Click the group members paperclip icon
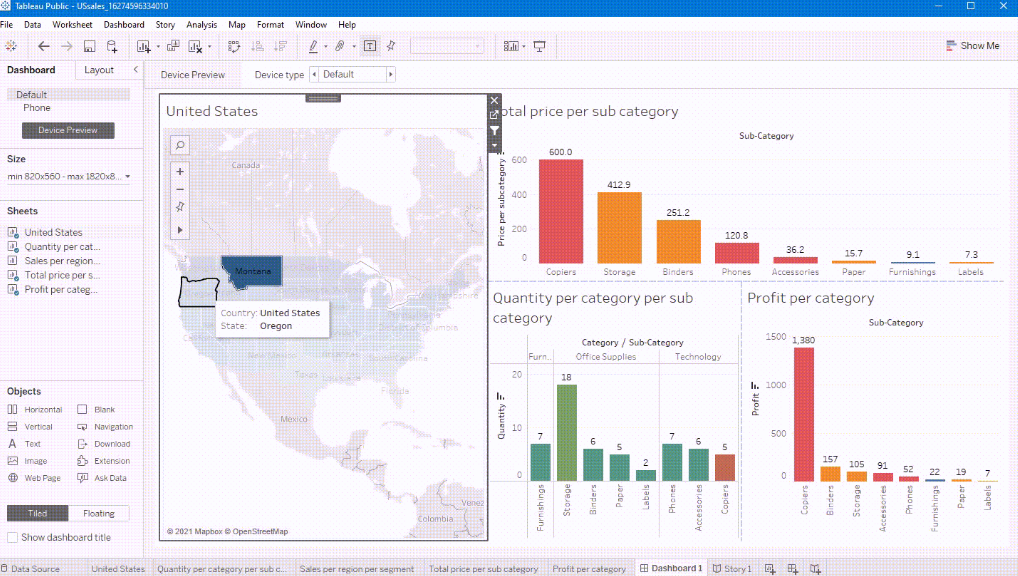Viewport: 1018px width, 576px height. pos(340,46)
